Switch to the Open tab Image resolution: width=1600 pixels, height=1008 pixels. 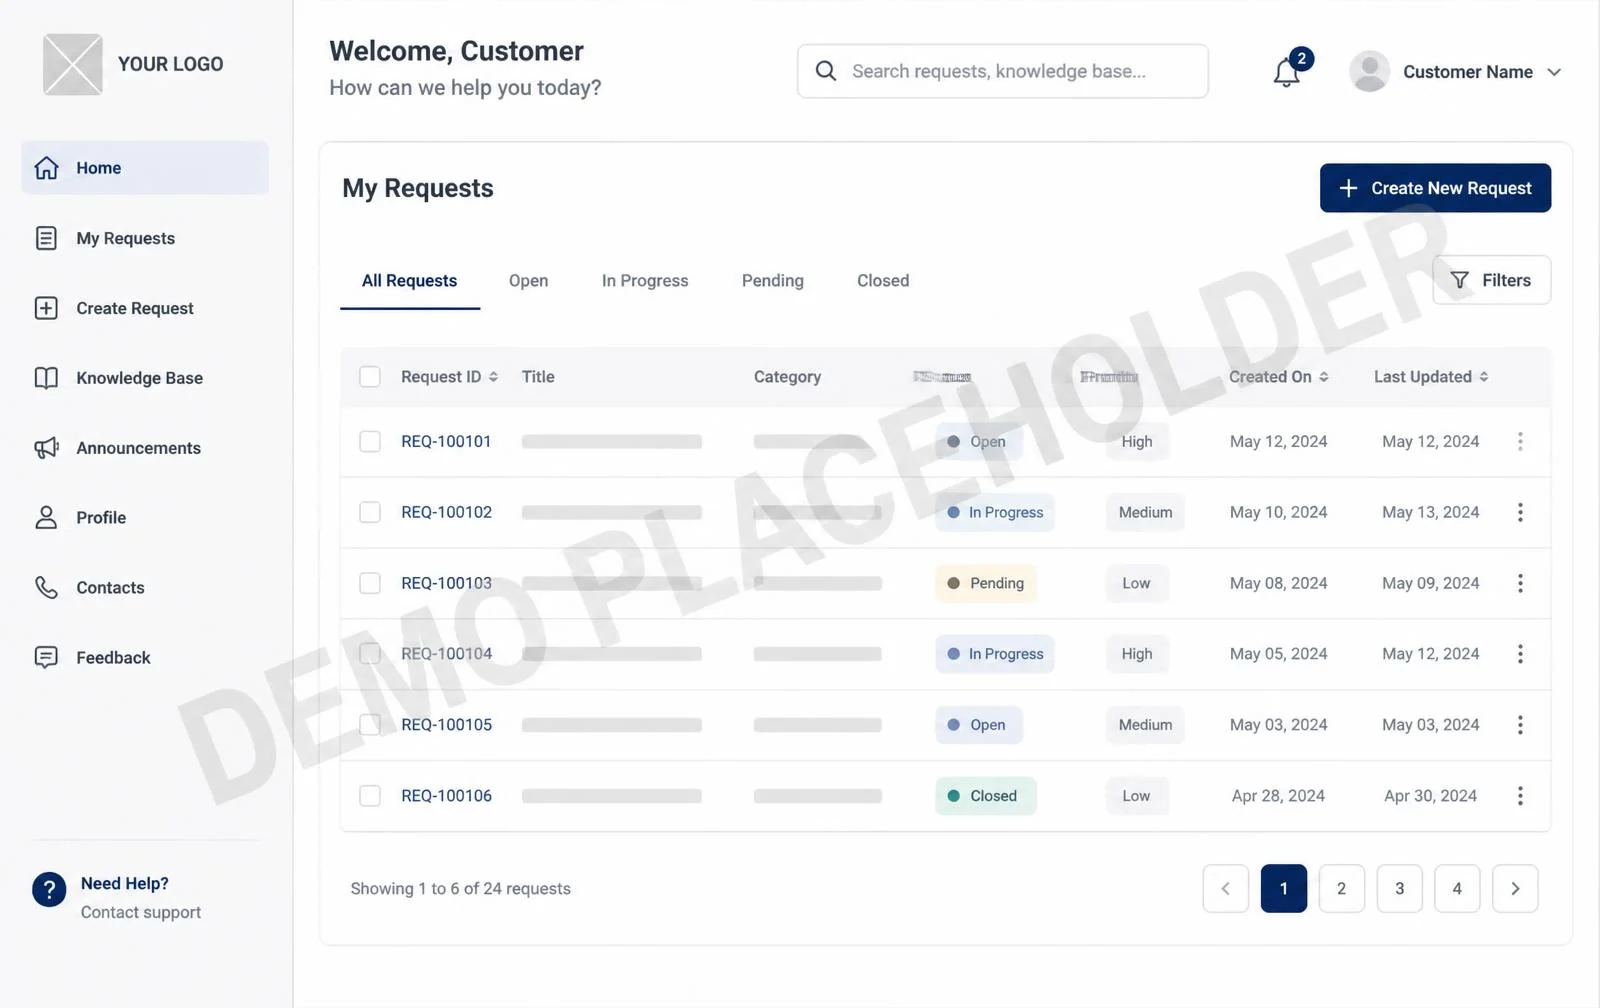click(x=528, y=281)
